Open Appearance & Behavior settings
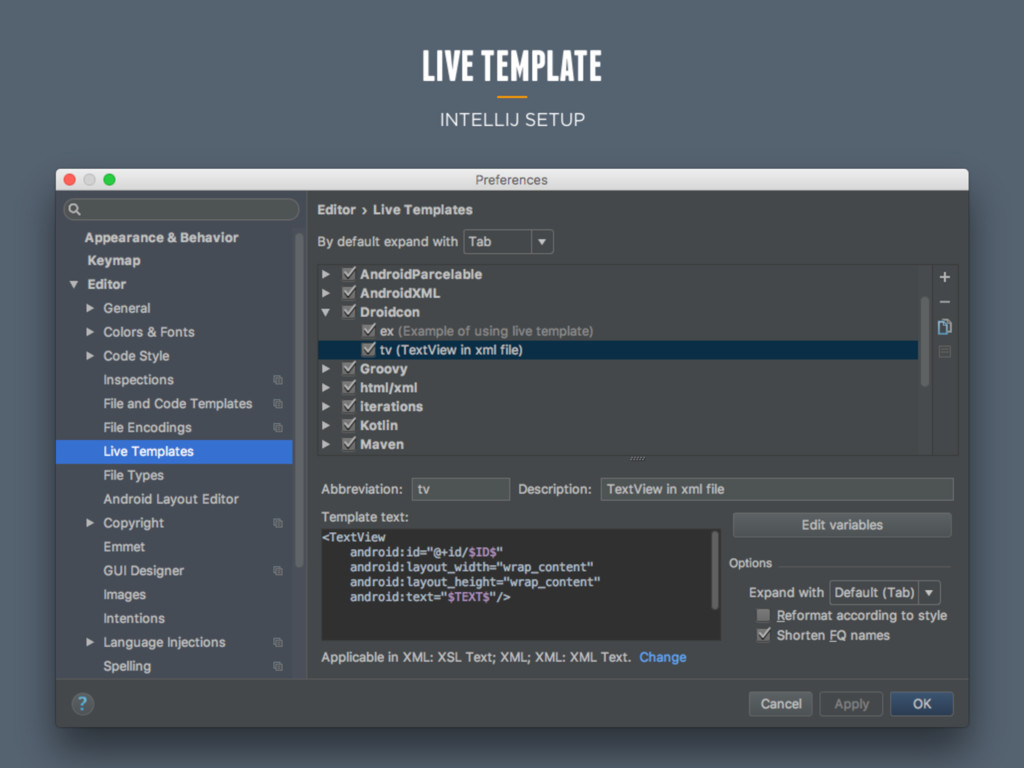 point(161,238)
